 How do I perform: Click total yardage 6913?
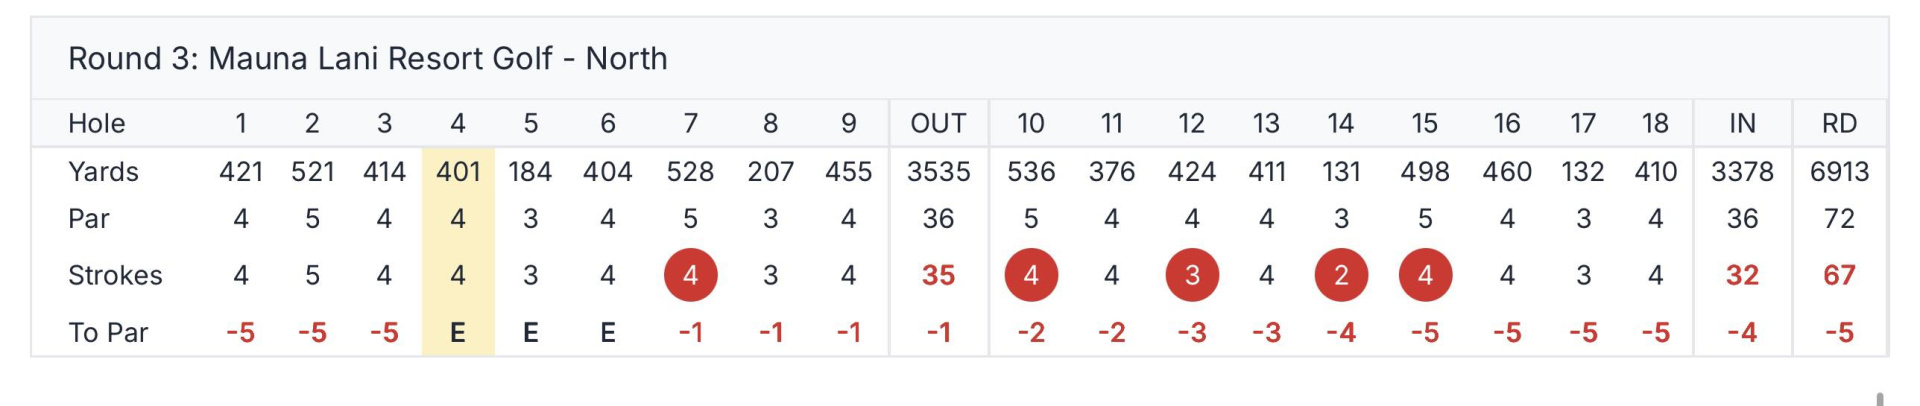point(1839,172)
